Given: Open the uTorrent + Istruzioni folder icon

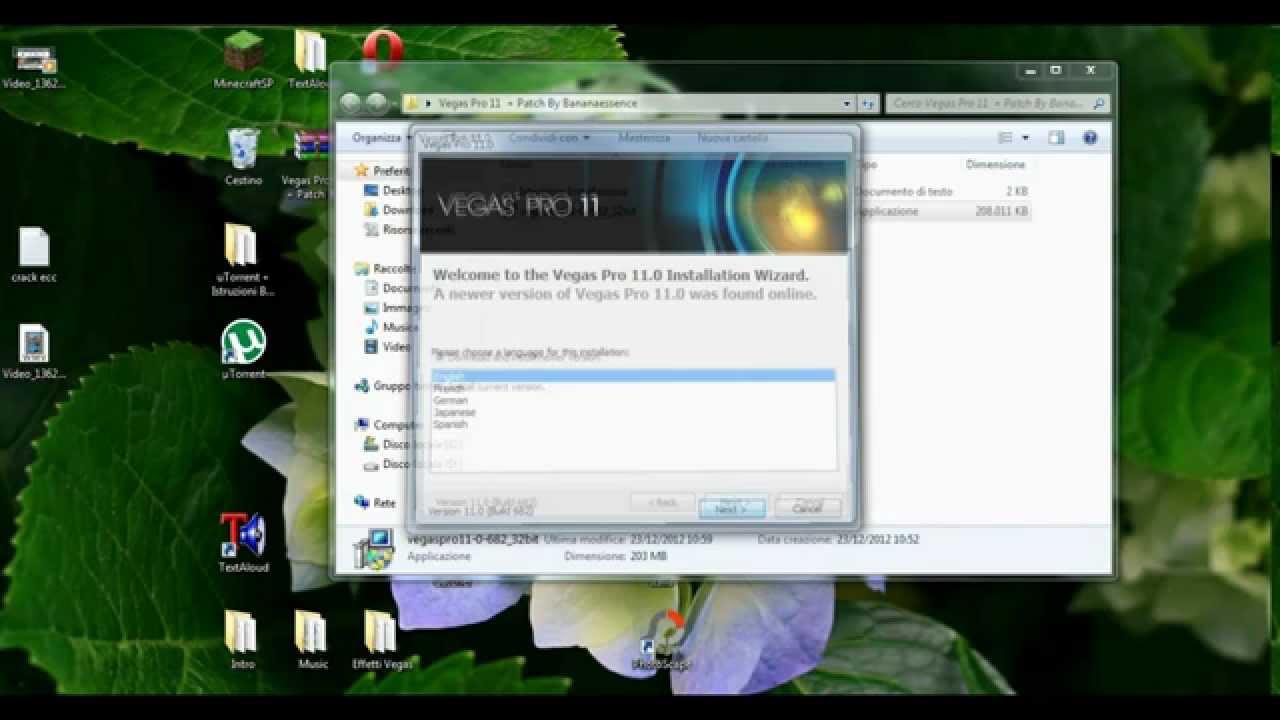Looking at the screenshot, I should click(x=243, y=260).
